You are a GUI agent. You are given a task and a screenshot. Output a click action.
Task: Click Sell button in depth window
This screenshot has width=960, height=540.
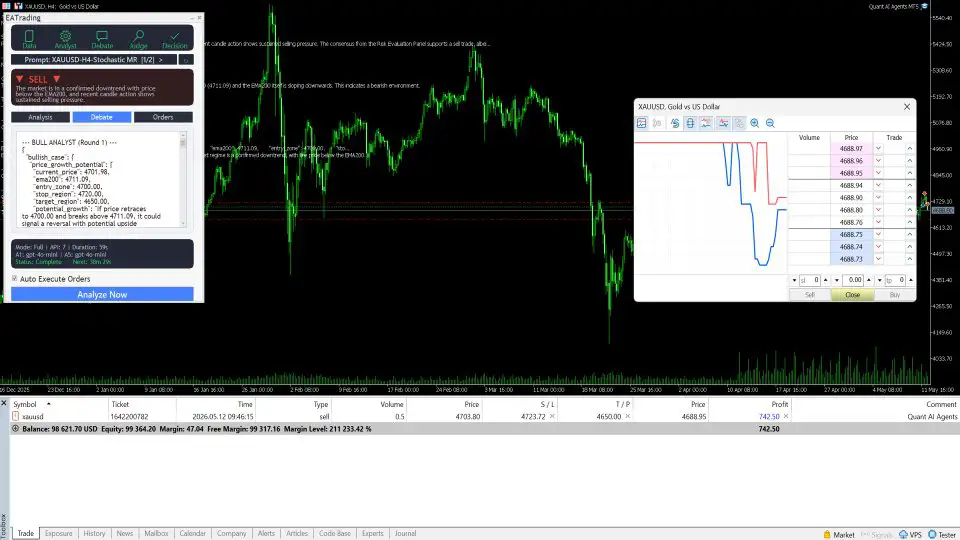[x=809, y=295]
